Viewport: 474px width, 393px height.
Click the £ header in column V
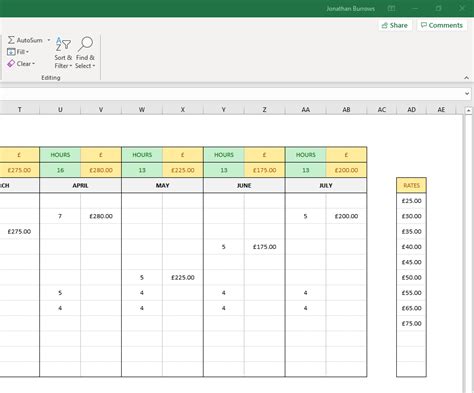[x=101, y=155]
